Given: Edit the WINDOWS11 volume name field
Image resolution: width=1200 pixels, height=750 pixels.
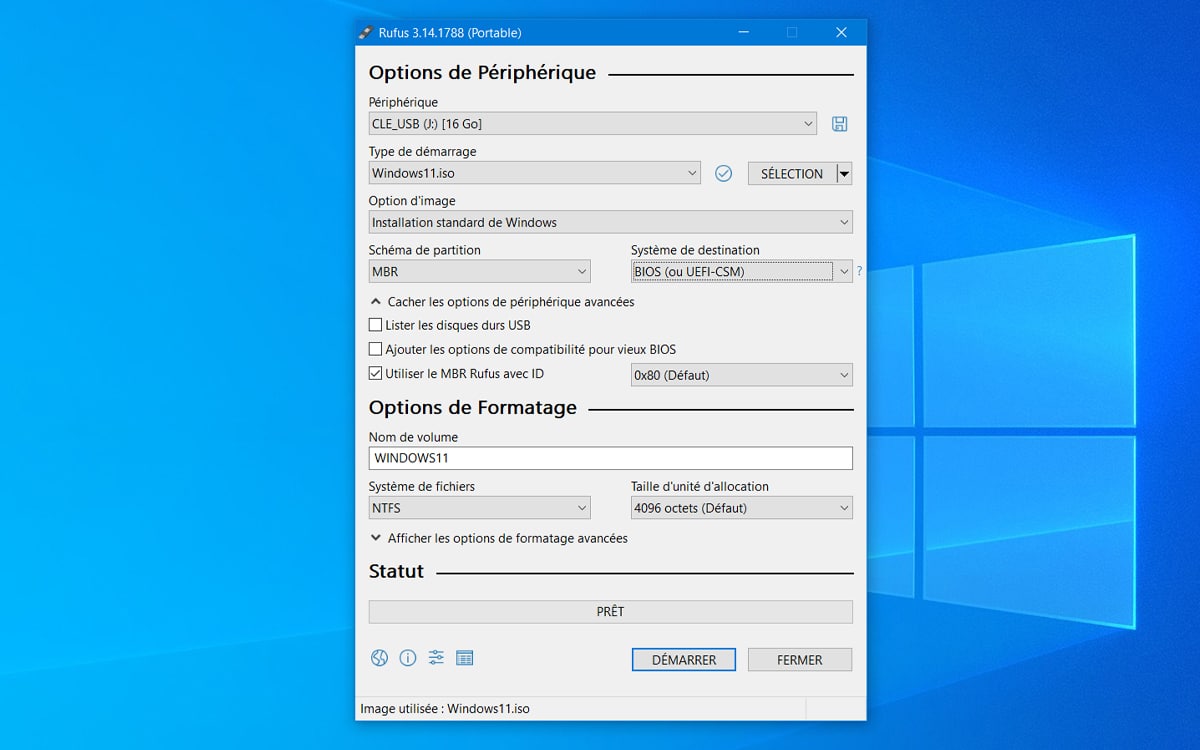Looking at the screenshot, I should coord(610,457).
